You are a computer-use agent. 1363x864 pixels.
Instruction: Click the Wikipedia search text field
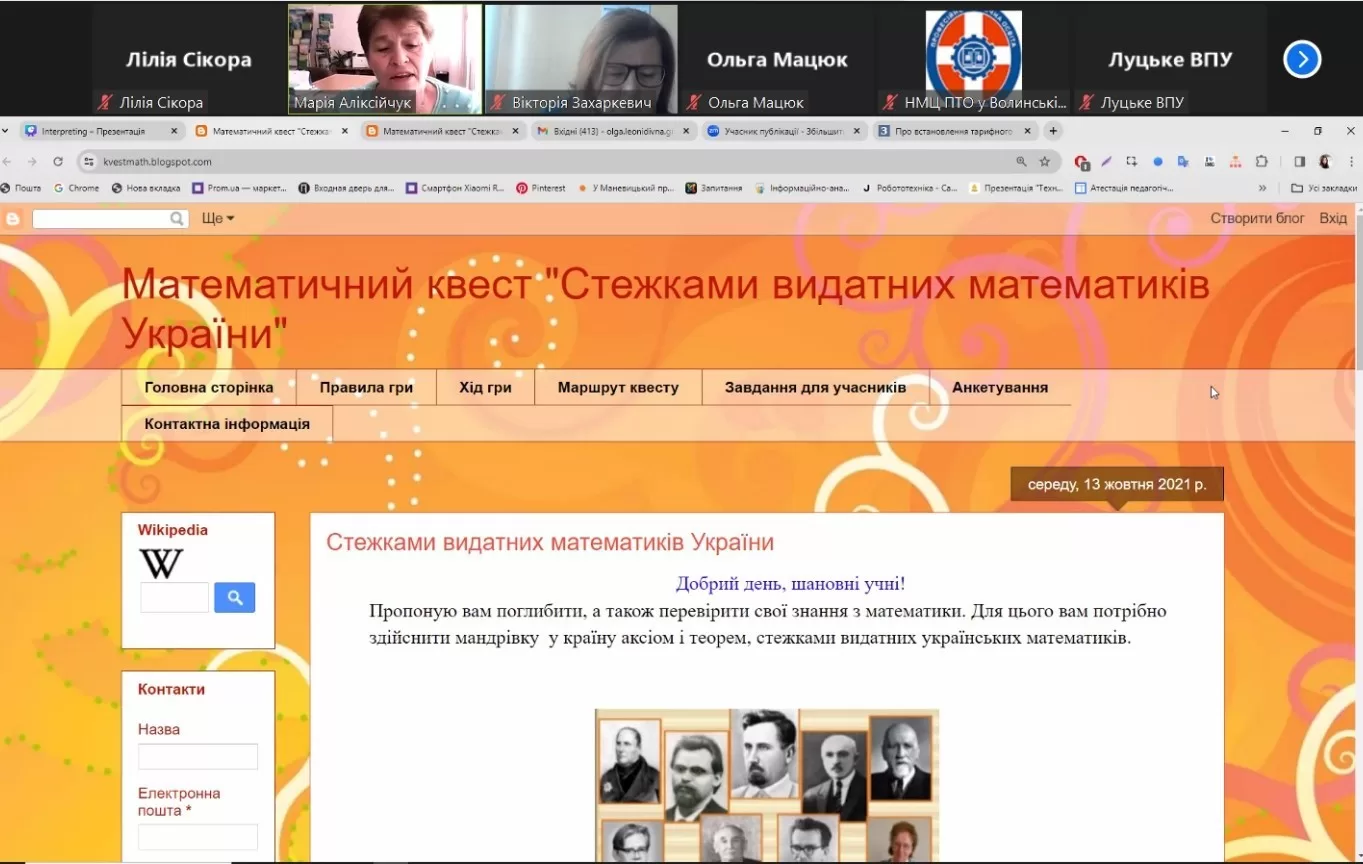pos(174,598)
